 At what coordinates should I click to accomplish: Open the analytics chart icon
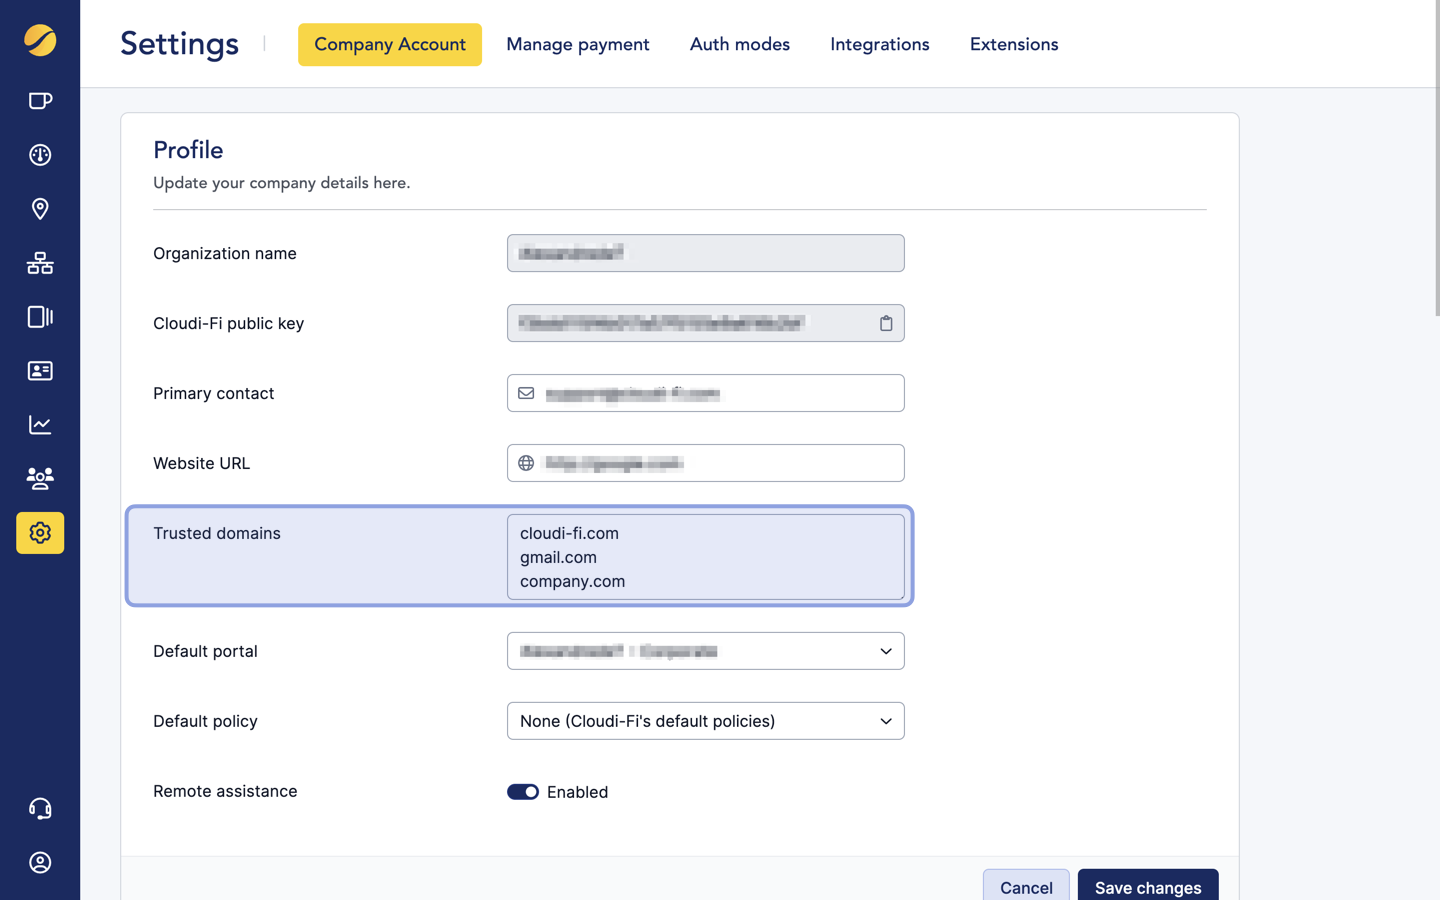40,424
